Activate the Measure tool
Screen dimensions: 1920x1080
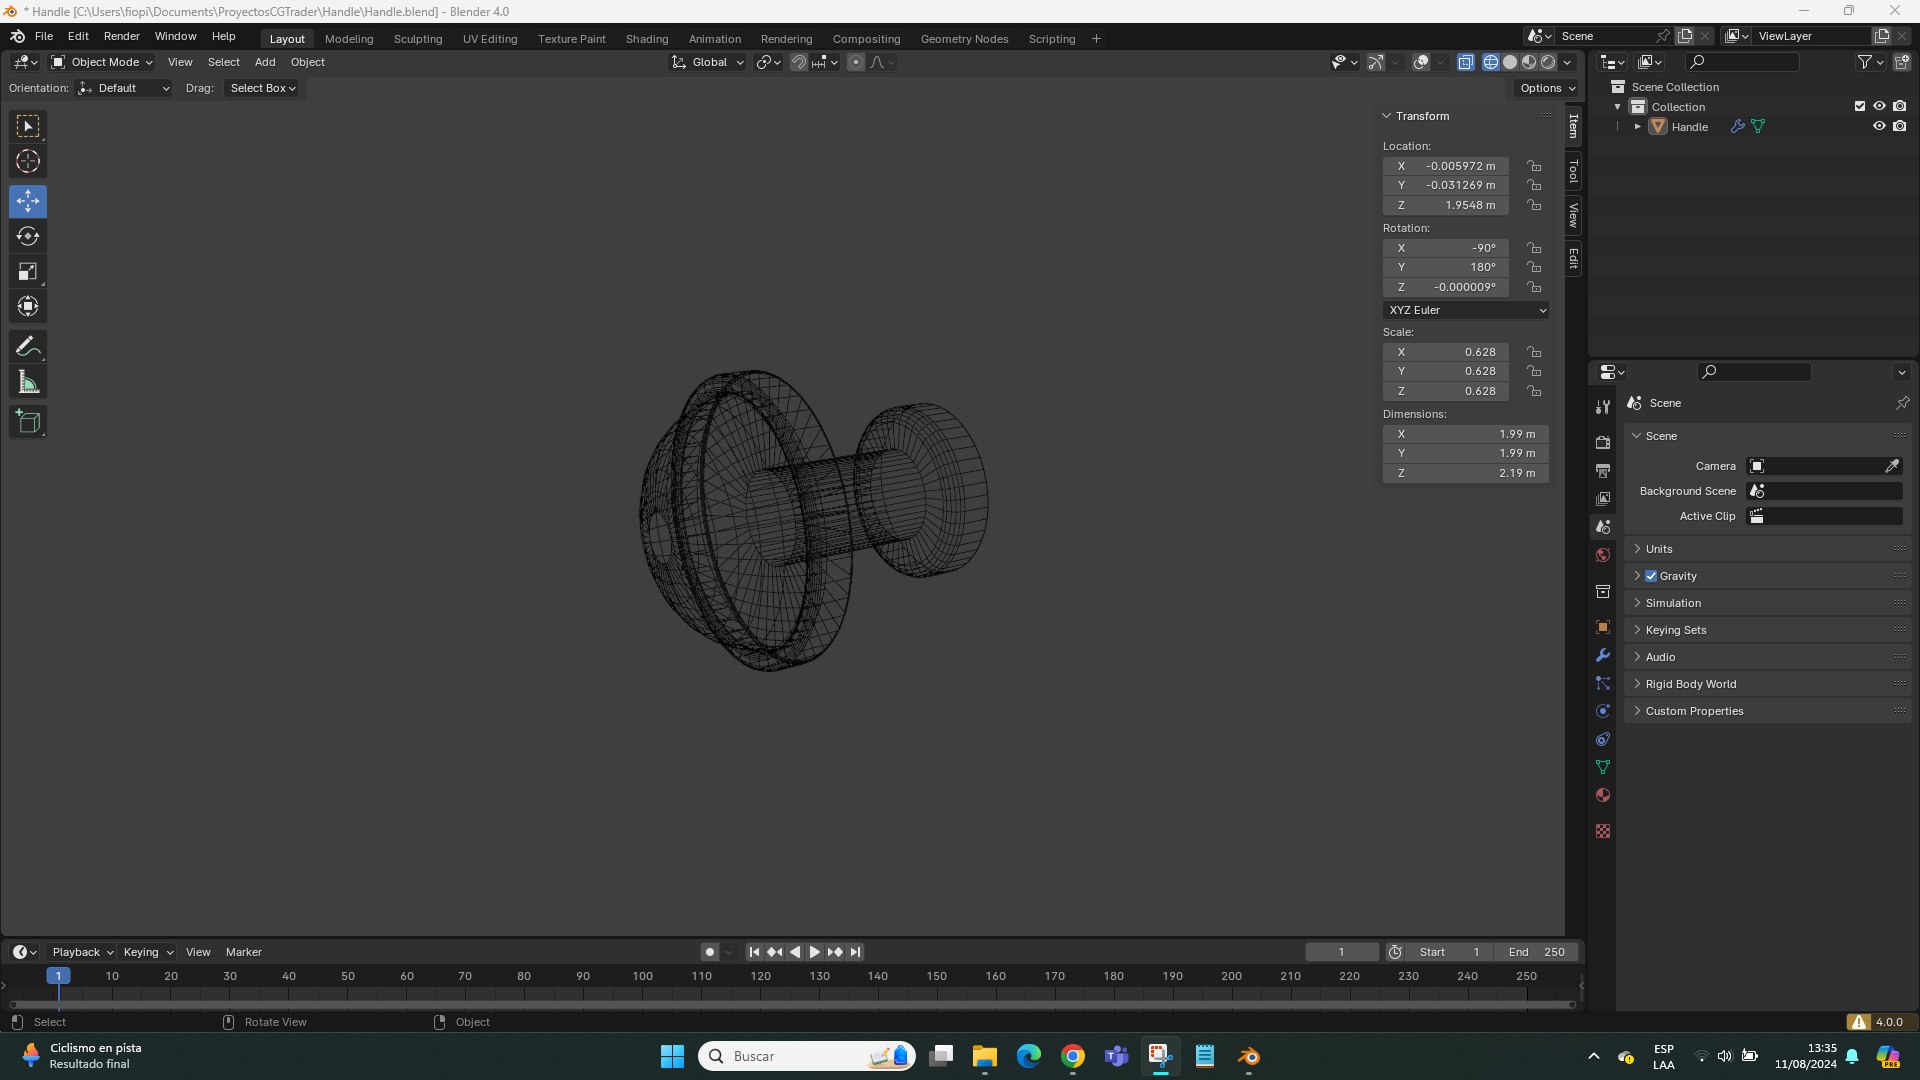click(x=28, y=382)
